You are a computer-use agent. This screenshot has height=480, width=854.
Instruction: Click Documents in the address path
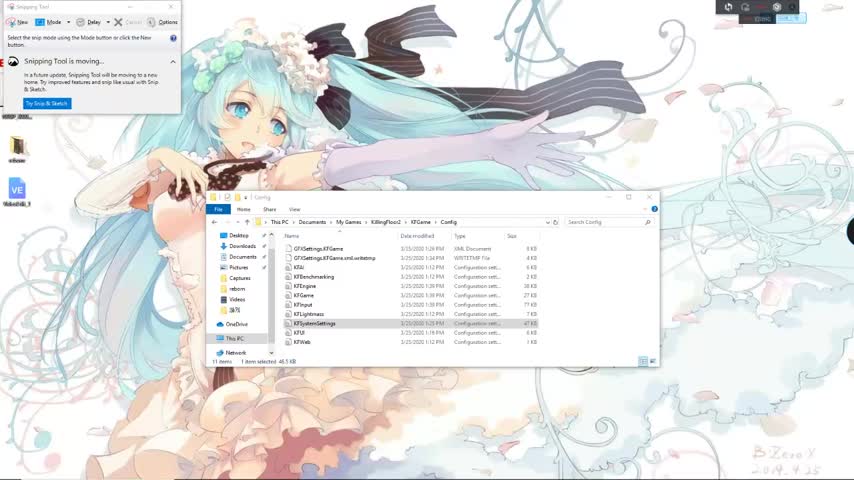point(312,222)
